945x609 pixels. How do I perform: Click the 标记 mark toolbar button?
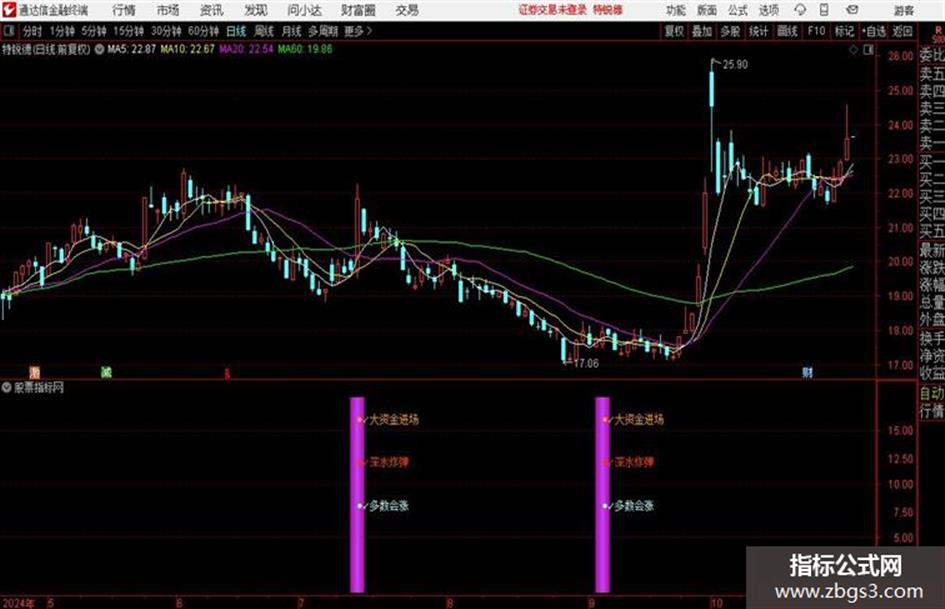tap(844, 31)
